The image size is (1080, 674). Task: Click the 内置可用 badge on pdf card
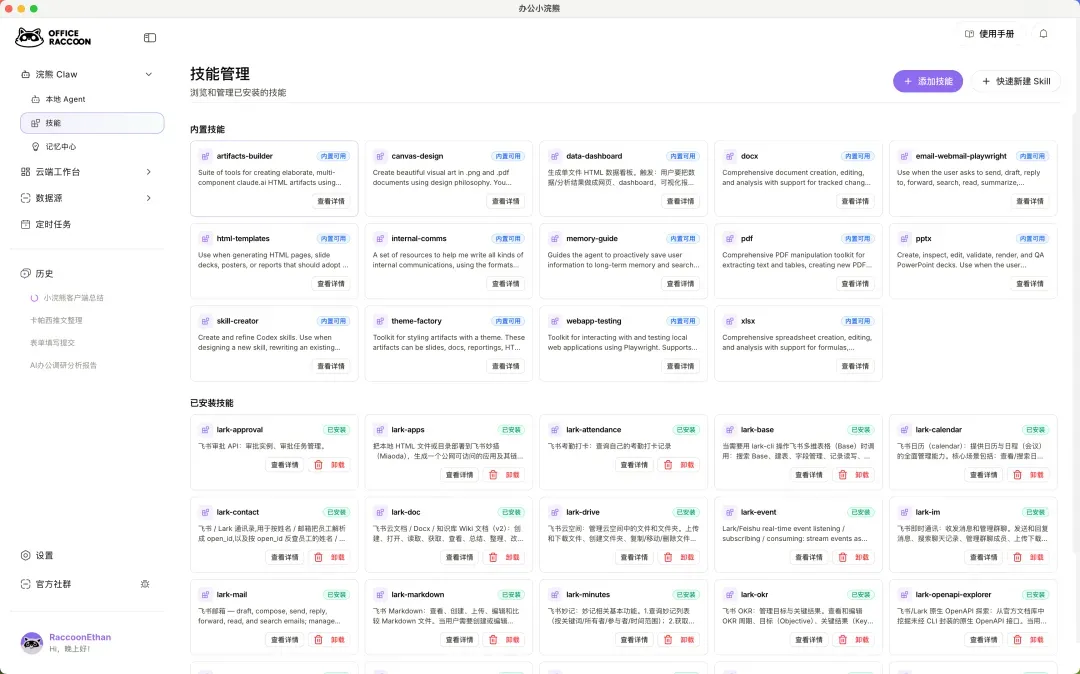pyautogui.click(x=858, y=239)
